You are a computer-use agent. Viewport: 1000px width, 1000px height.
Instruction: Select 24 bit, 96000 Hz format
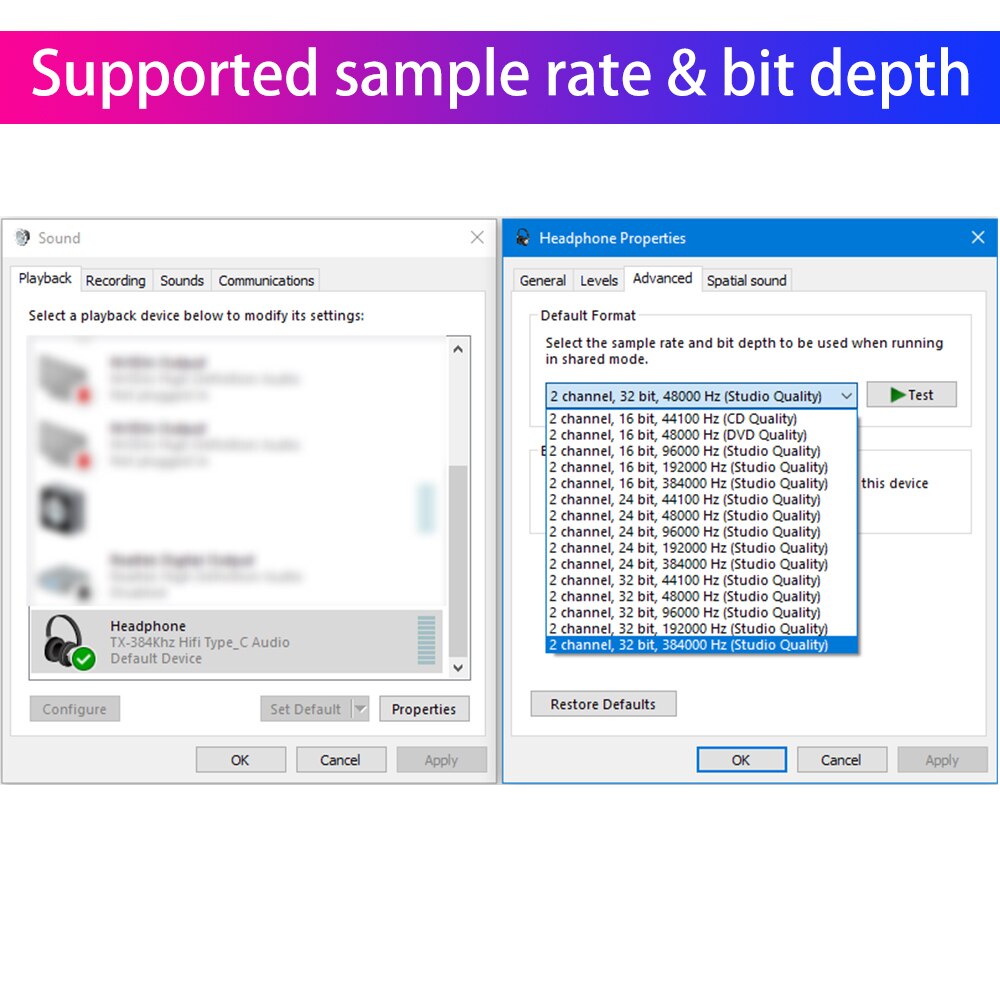coord(702,532)
